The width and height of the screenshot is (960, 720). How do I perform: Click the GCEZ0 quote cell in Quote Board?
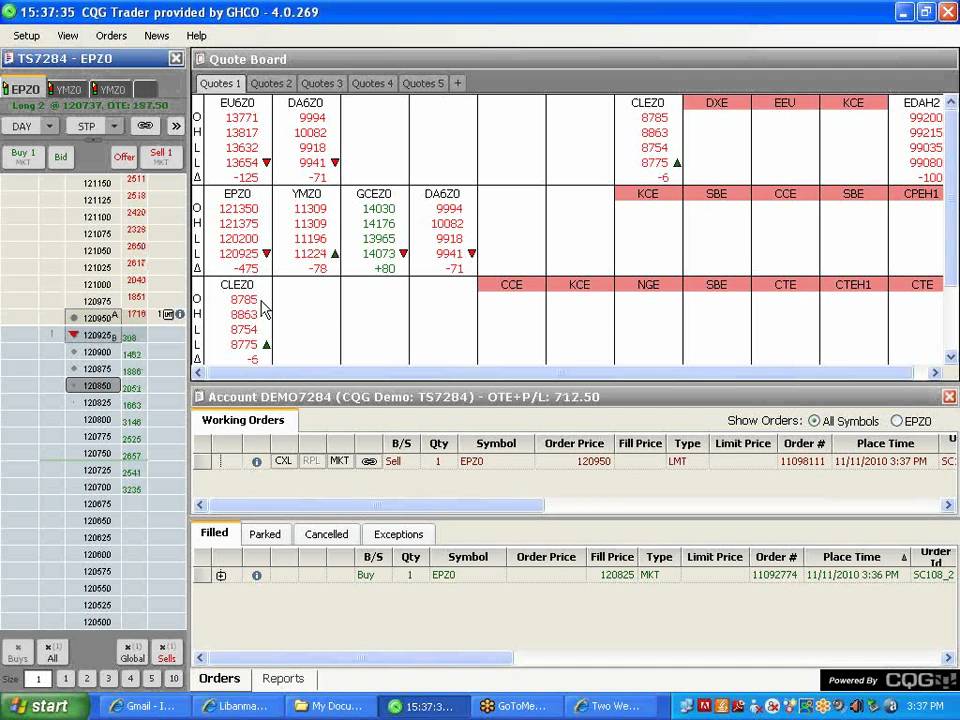click(375, 231)
